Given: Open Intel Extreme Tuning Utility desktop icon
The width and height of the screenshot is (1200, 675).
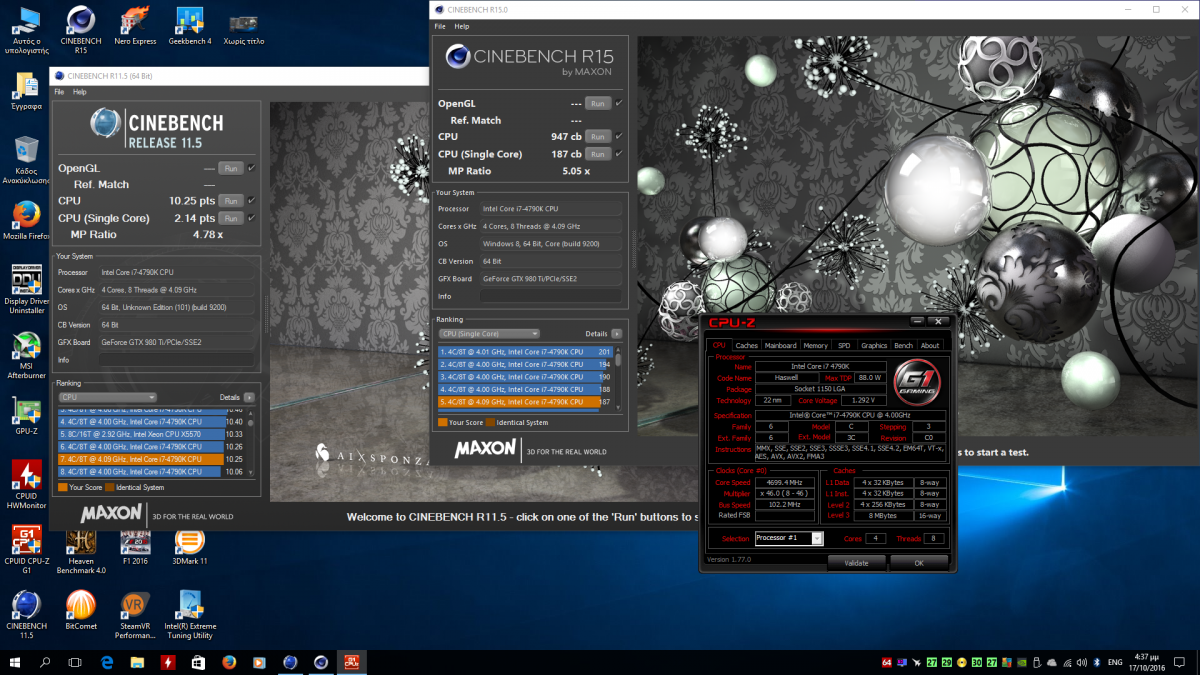Looking at the screenshot, I should click(x=190, y=614).
